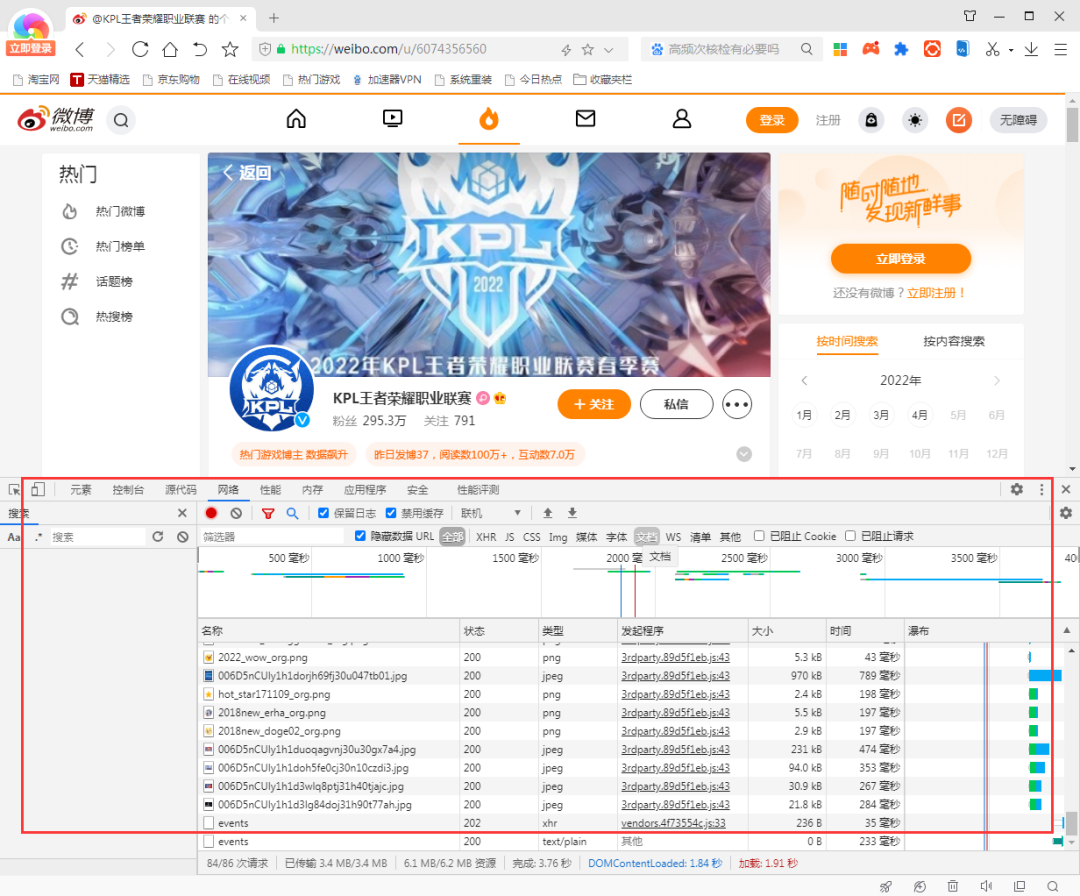Switch to the 性能 DevTools tab
Screen dimensions: 1080x896
(270, 490)
